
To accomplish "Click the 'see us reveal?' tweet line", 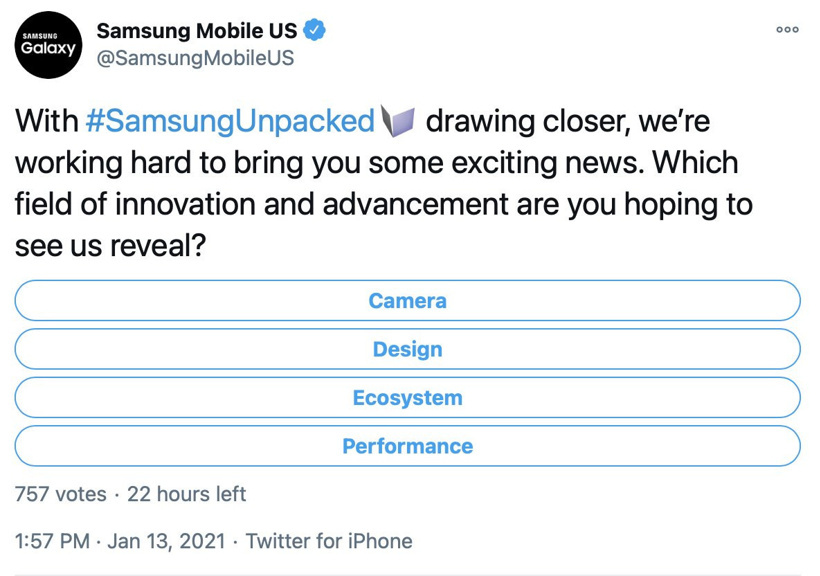I will 111,246.
